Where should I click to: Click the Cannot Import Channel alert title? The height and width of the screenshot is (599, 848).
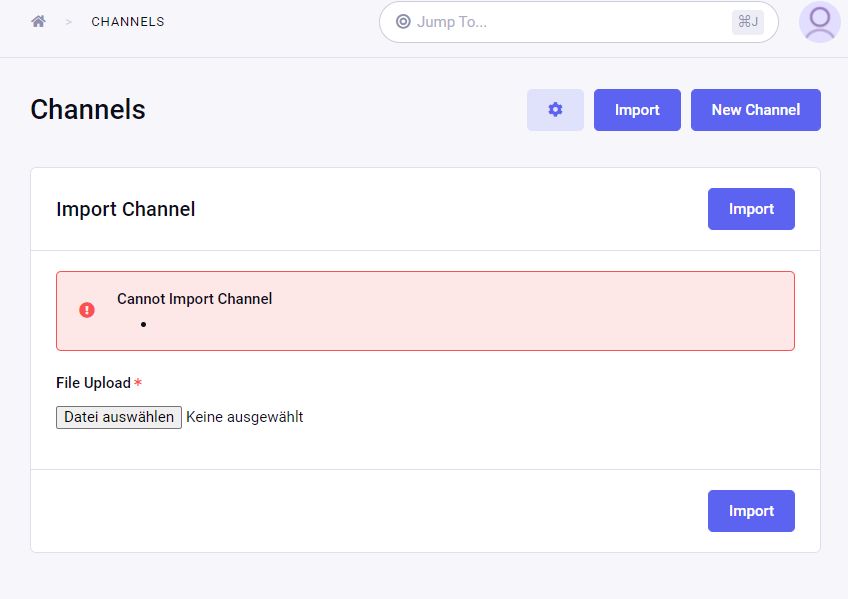click(x=194, y=299)
